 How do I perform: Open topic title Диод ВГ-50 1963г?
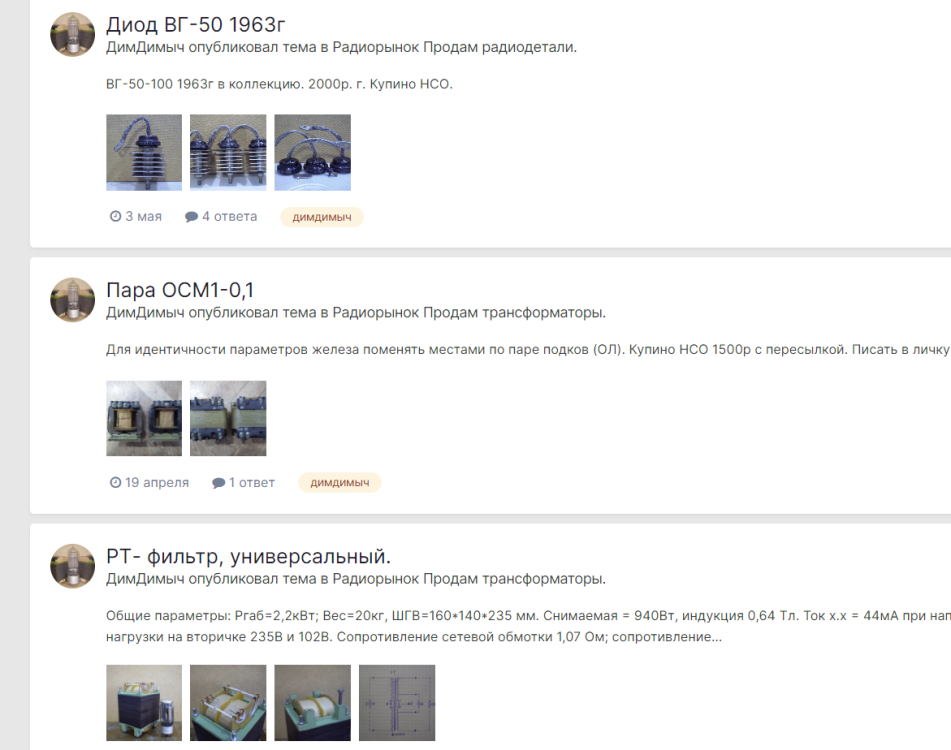(x=195, y=24)
